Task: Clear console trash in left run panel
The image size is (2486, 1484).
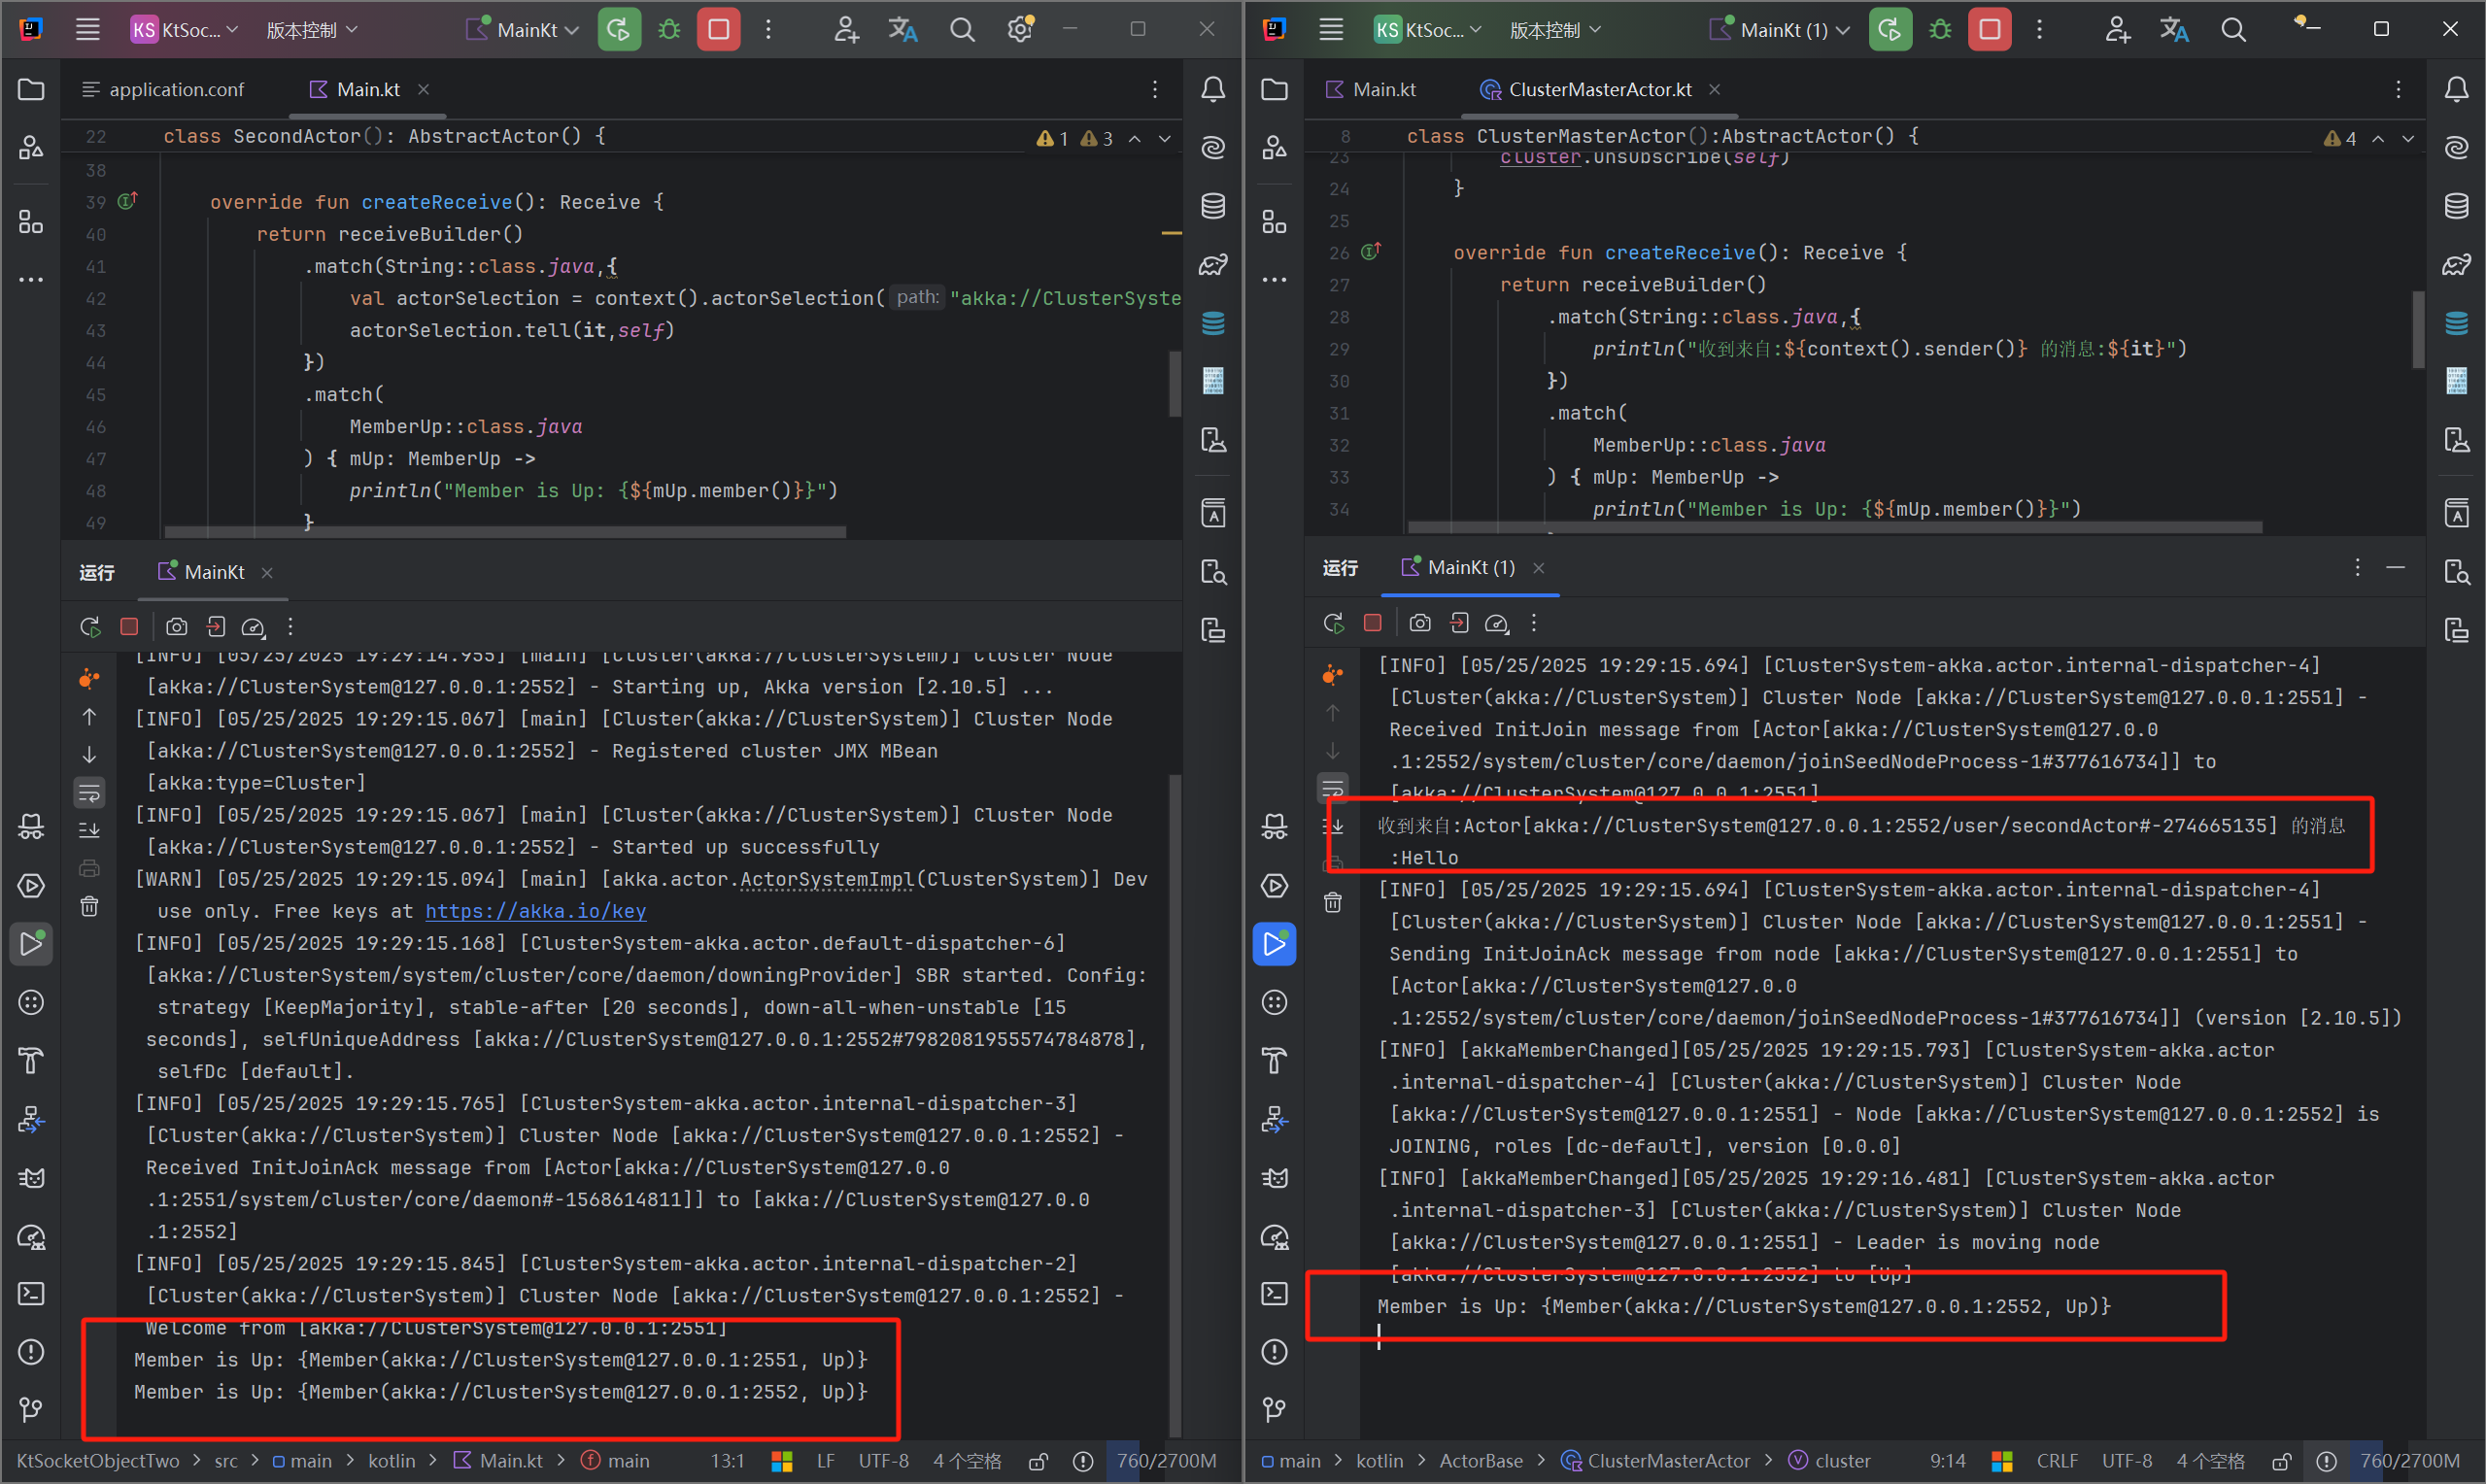Action: (x=89, y=906)
